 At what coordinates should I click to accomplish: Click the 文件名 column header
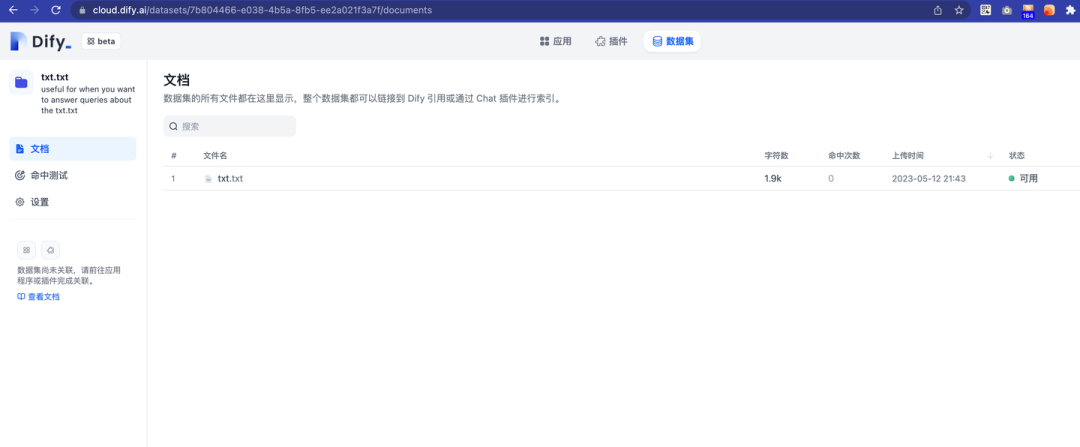[215, 156]
